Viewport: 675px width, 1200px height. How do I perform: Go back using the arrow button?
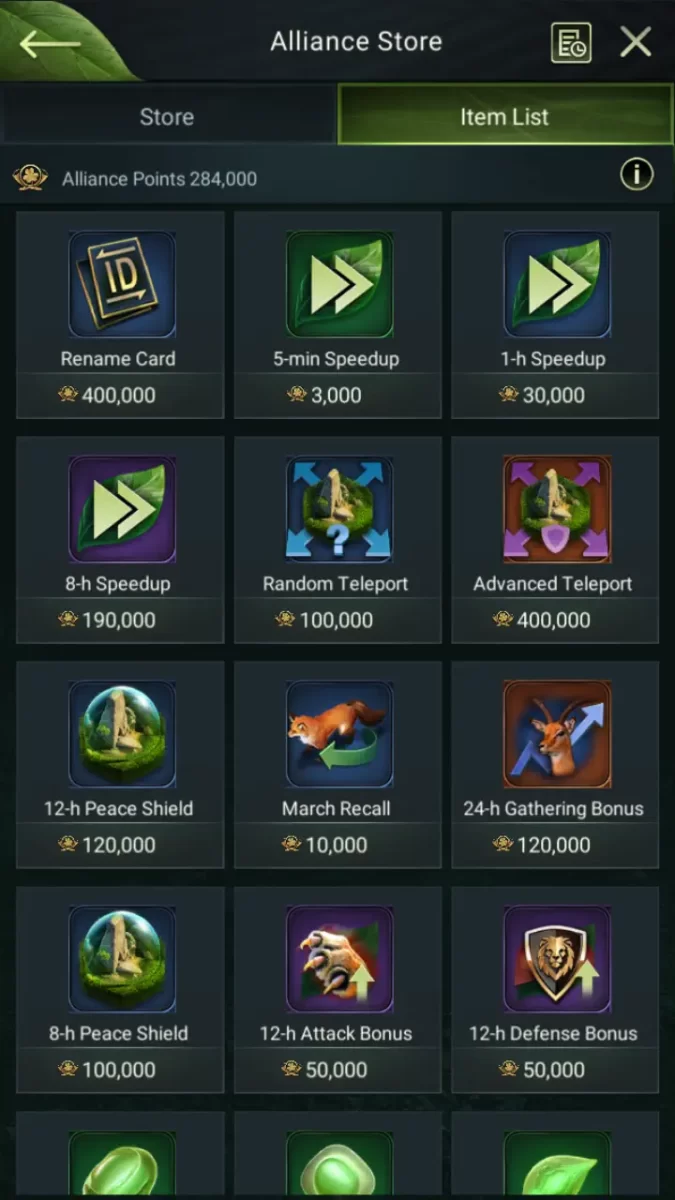pyautogui.click(x=50, y=43)
